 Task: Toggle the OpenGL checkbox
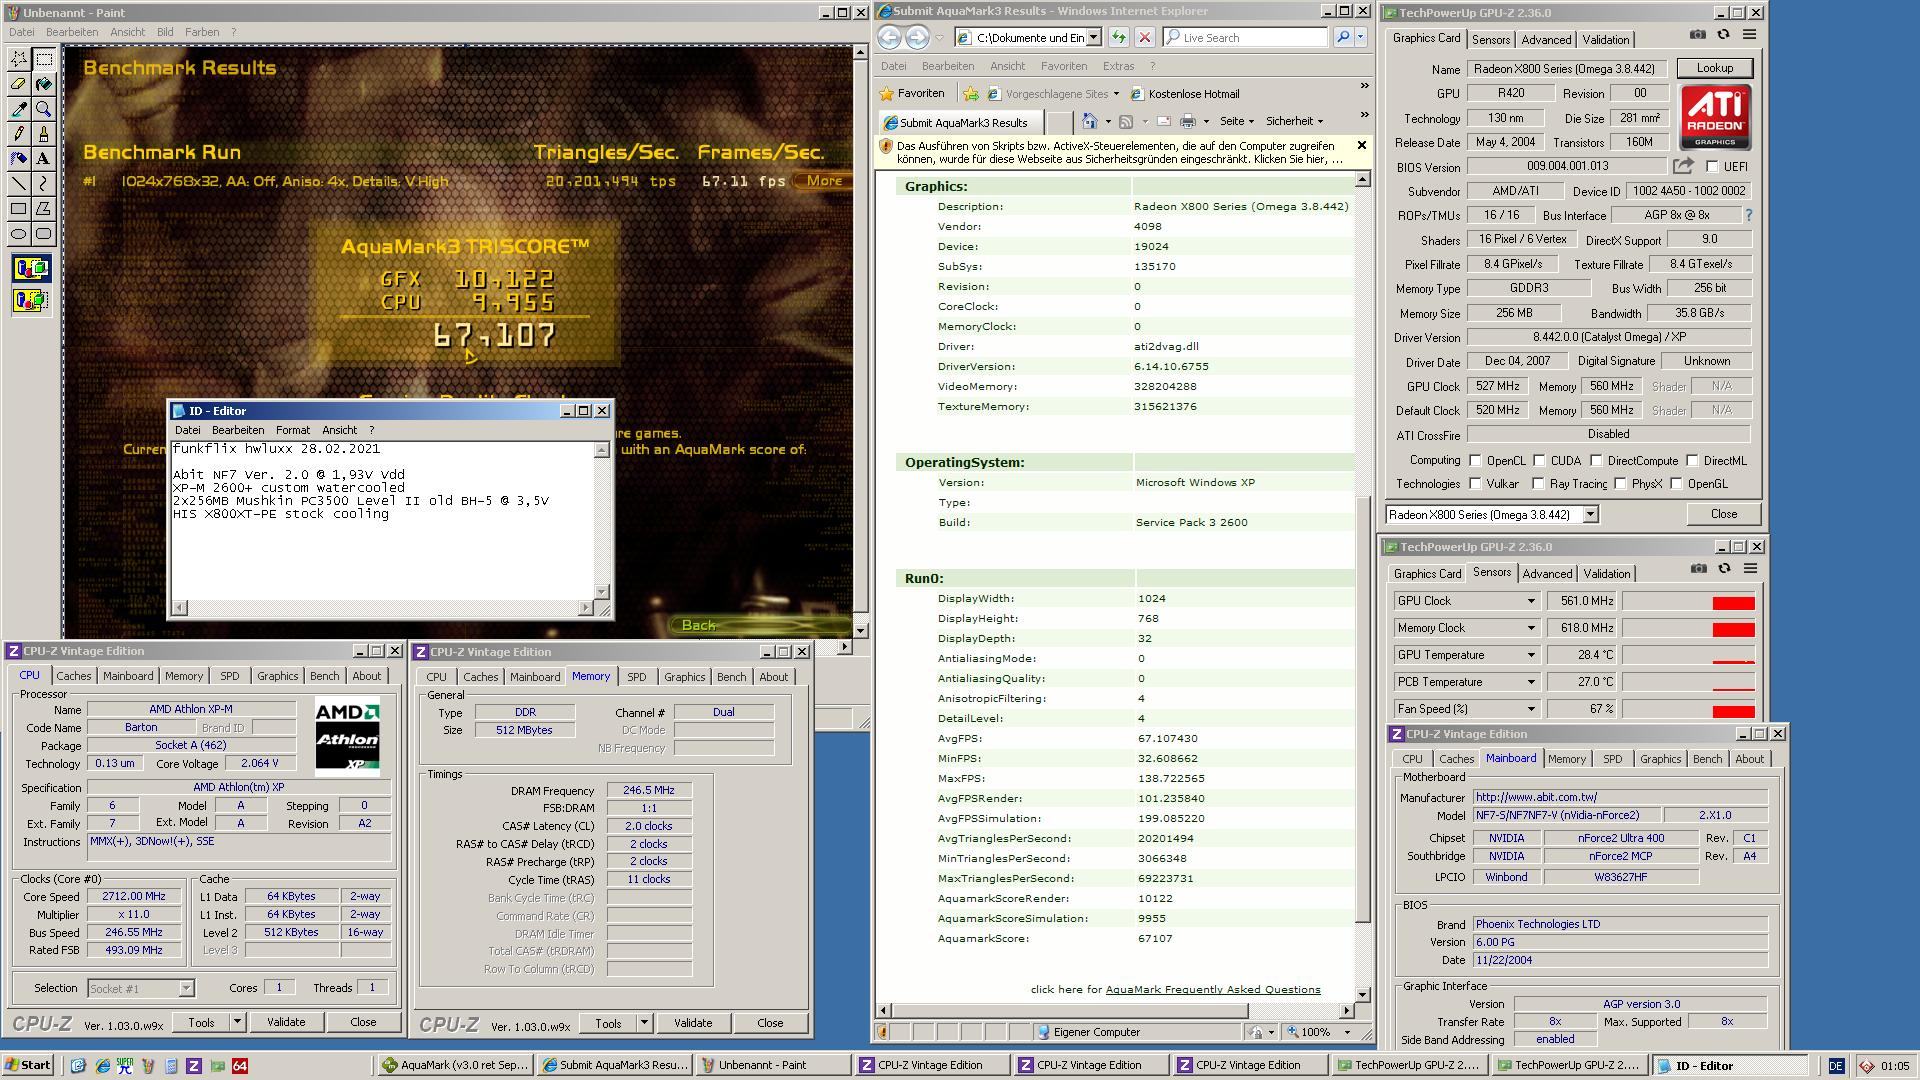[1676, 484]
